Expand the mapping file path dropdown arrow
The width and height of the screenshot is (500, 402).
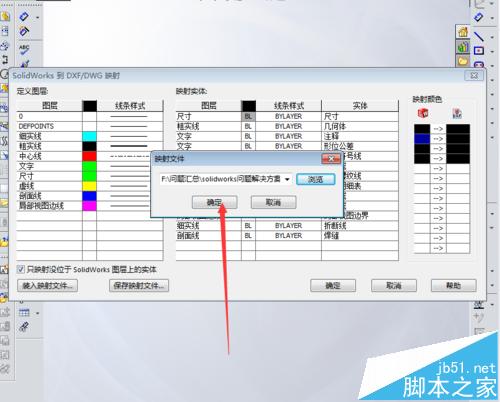(287, 179)
